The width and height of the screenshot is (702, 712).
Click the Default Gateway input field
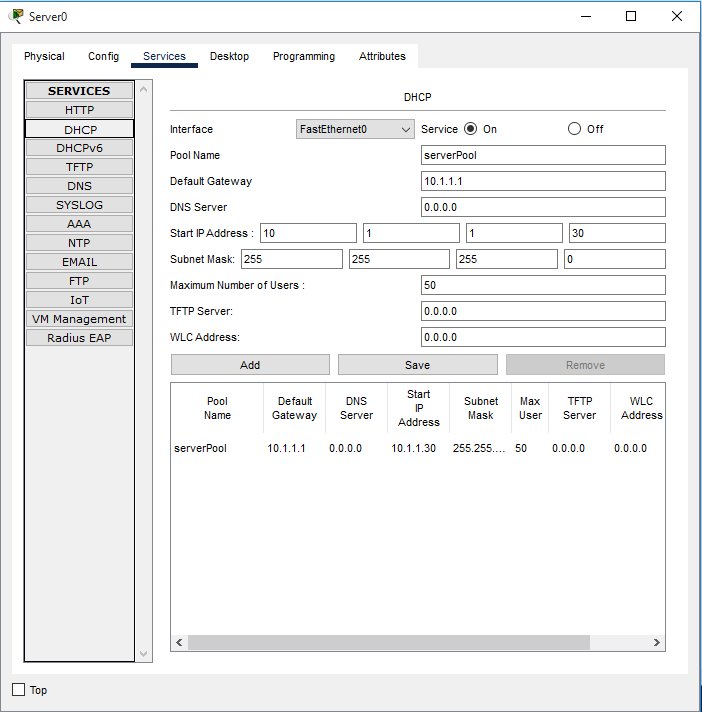[x=543, y=181]
